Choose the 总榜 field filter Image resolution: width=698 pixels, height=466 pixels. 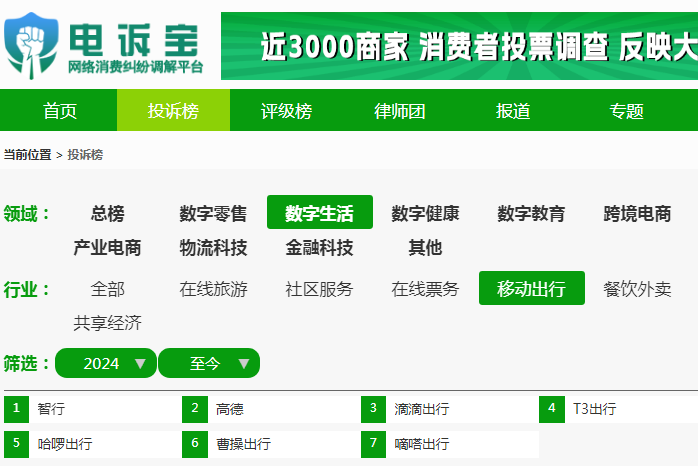click(107, 213)
